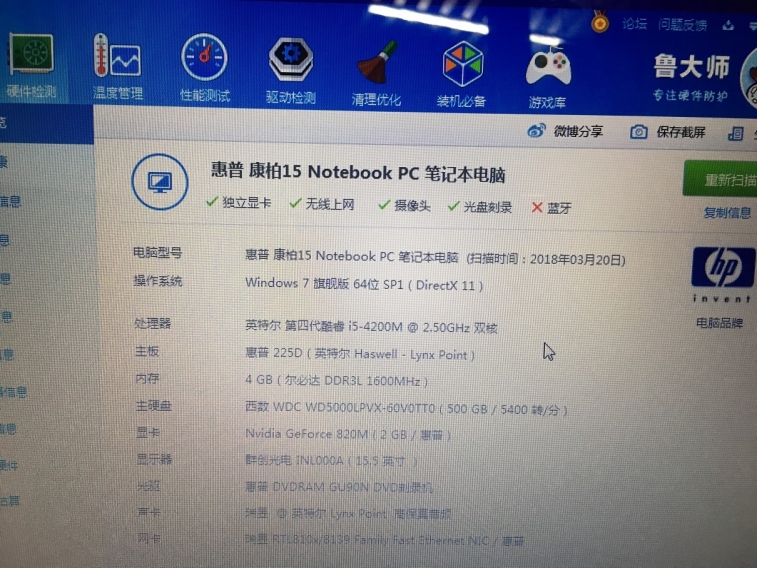
Task: Click the green 重新扫描 rescan button
Action: (x=720, y=179)
